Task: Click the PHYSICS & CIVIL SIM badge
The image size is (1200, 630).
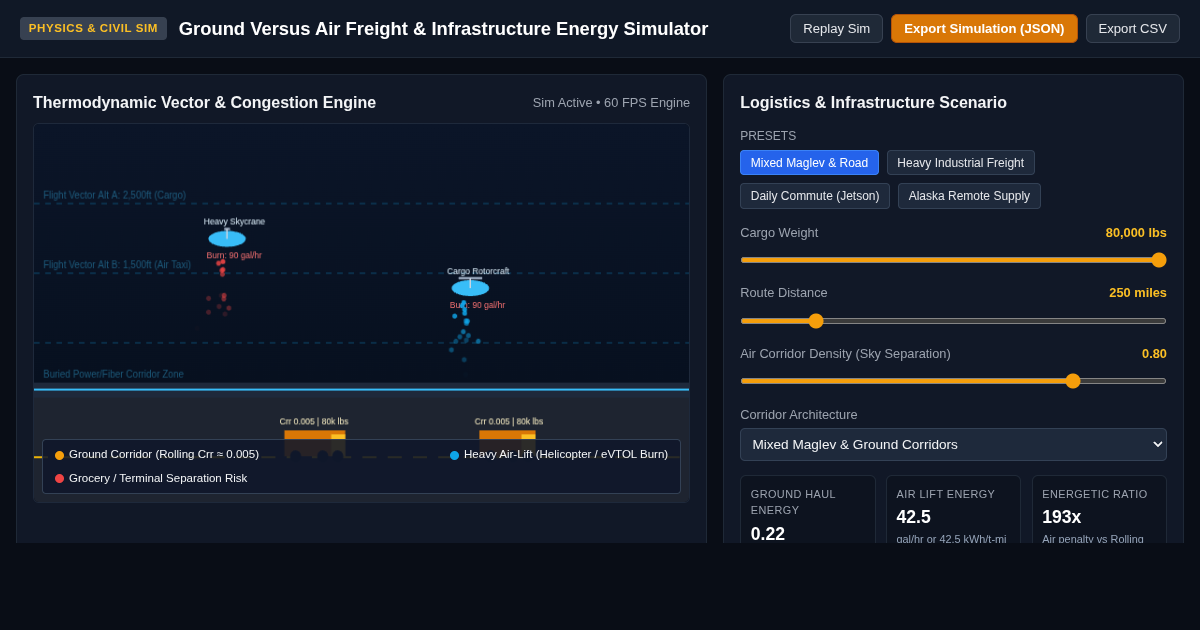Action: click(x=93, y=28)
